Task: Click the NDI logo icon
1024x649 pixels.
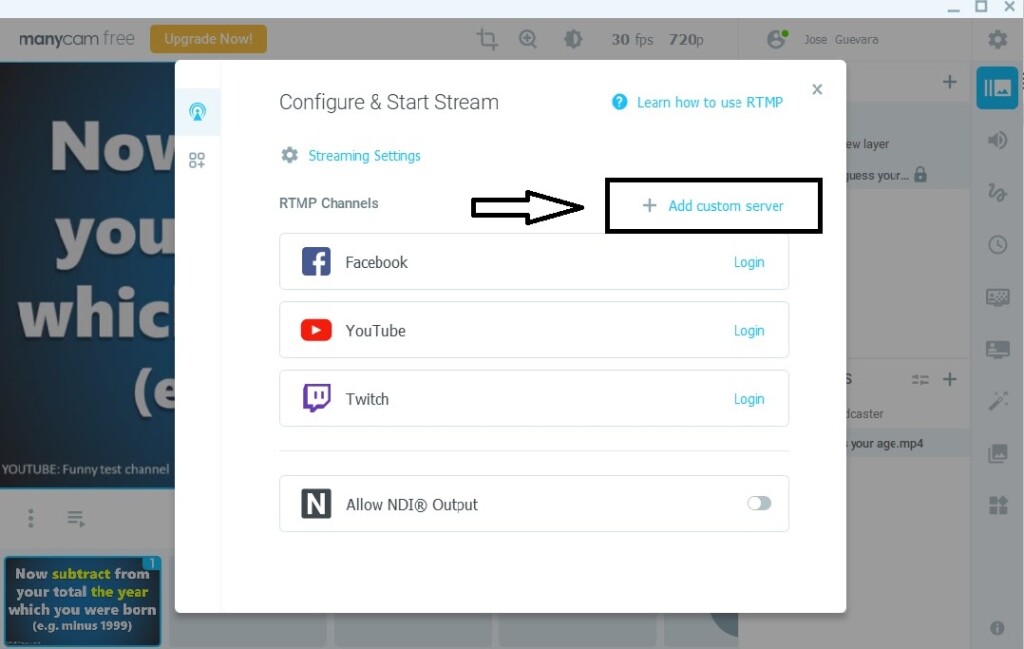Action: click(x=316, y=504)
